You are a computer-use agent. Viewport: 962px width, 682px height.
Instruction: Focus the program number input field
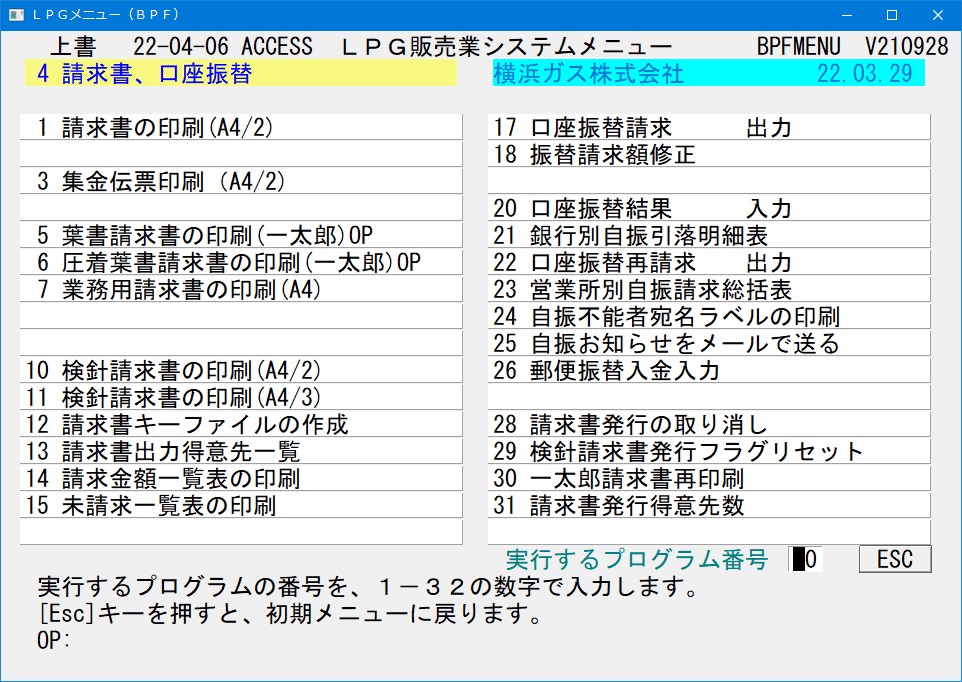(x=806, y=559)
